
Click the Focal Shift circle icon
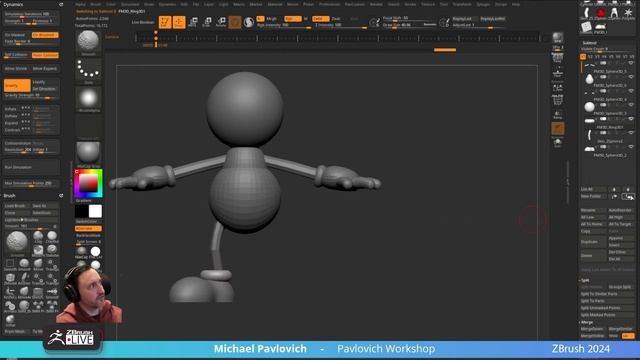point(374,23)
